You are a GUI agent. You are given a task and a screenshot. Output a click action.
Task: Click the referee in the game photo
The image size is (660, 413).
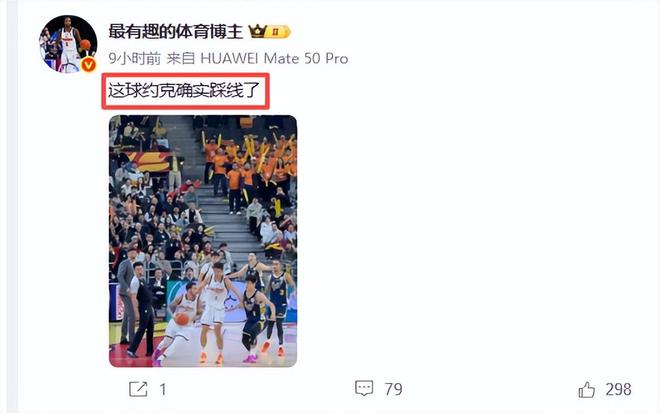point(141,309)
